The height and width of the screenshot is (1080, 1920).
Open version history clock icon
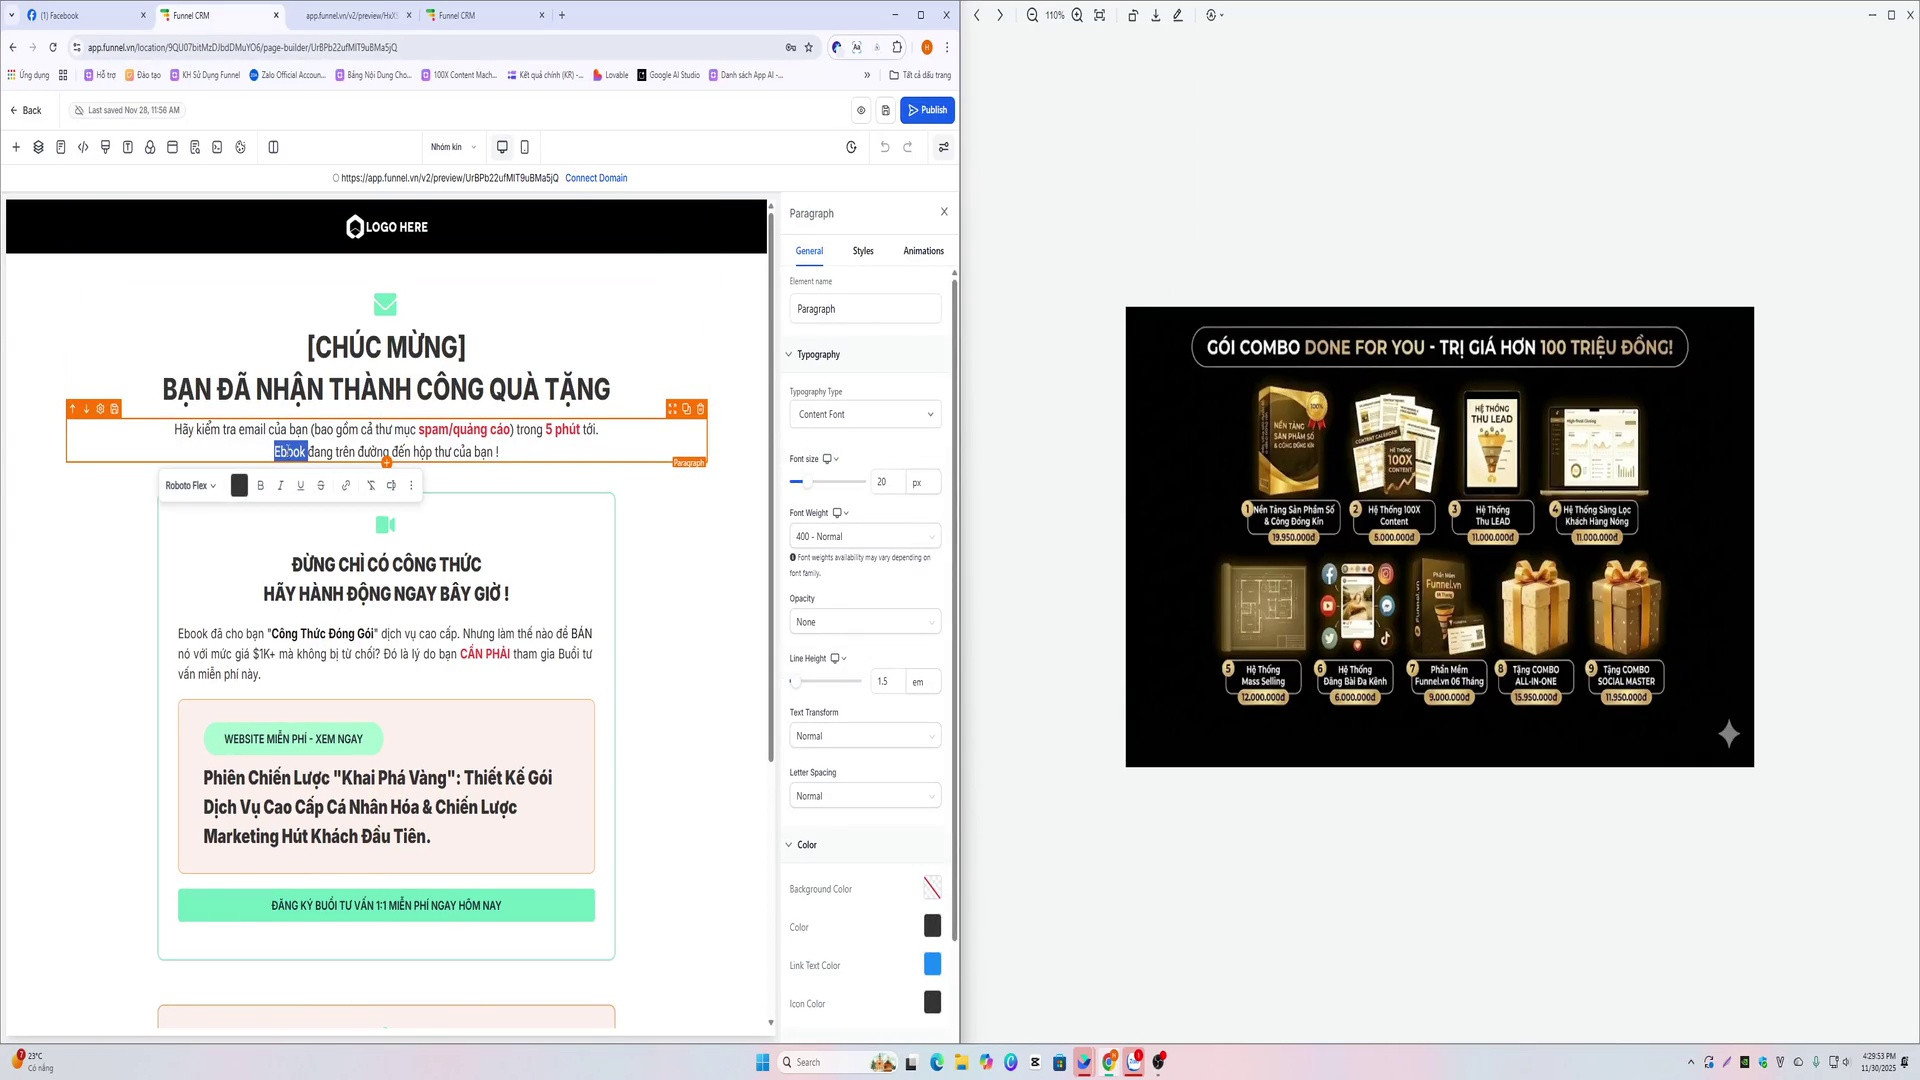(851, 147)
